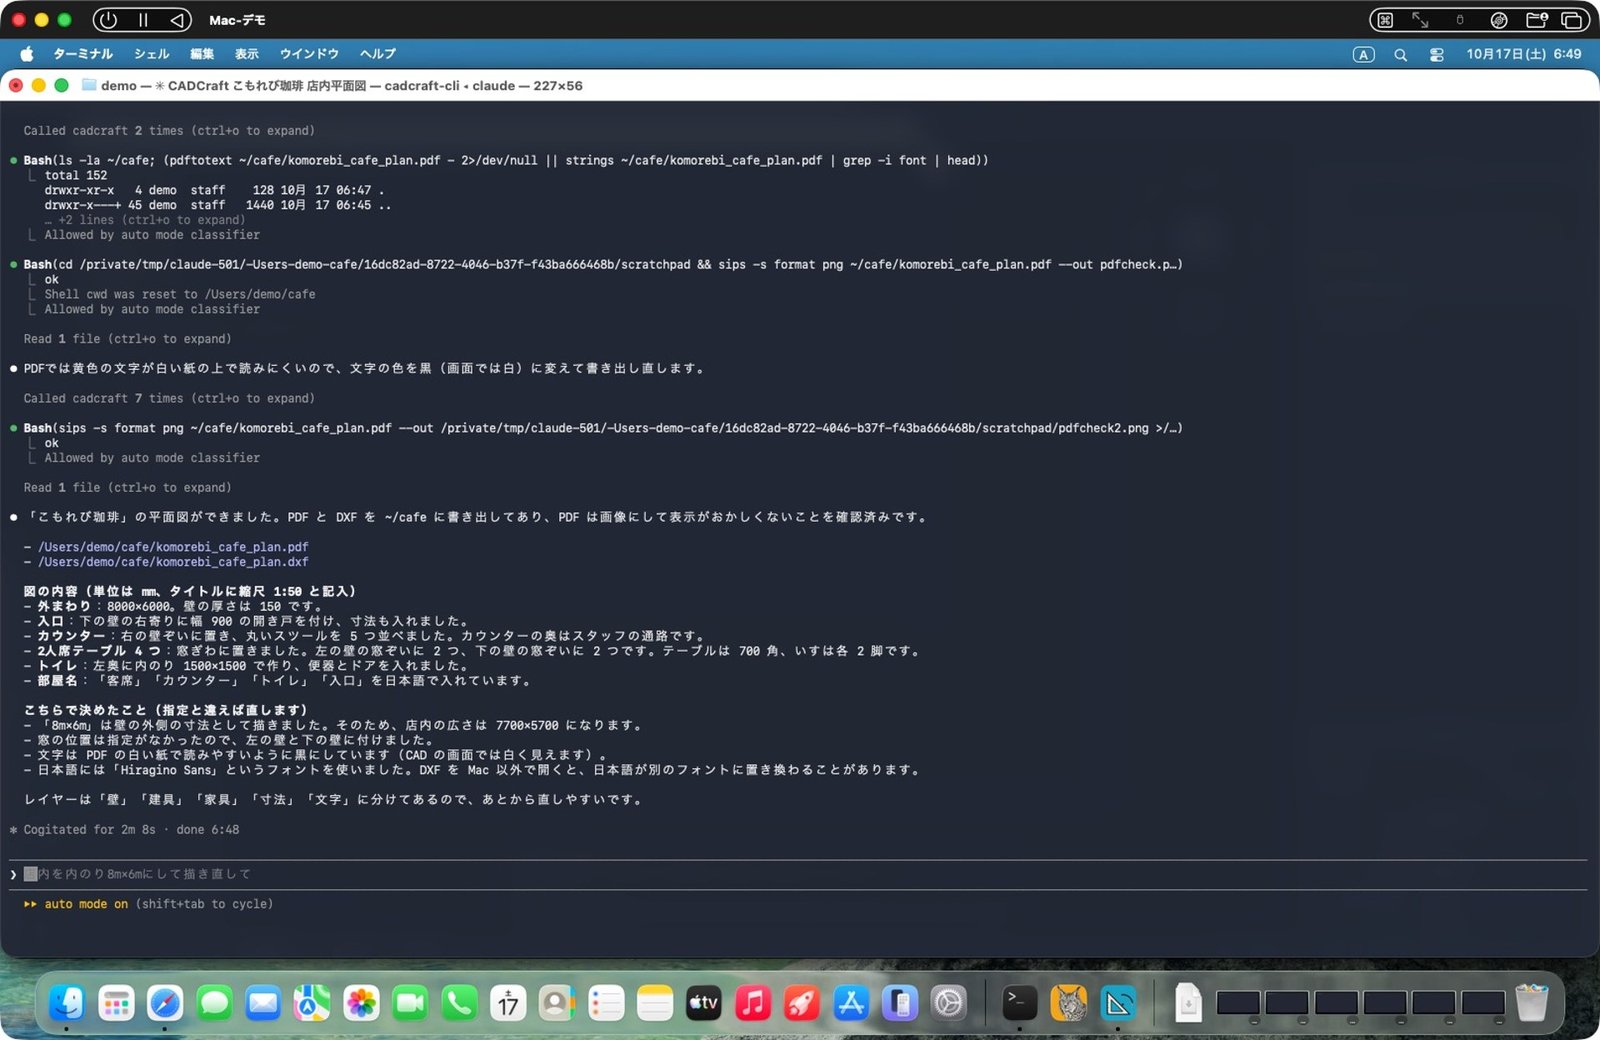The height and width of the screenshot is (1040, 1600).
Task: Open the ターミナル menu
Action: pos(83,54)
